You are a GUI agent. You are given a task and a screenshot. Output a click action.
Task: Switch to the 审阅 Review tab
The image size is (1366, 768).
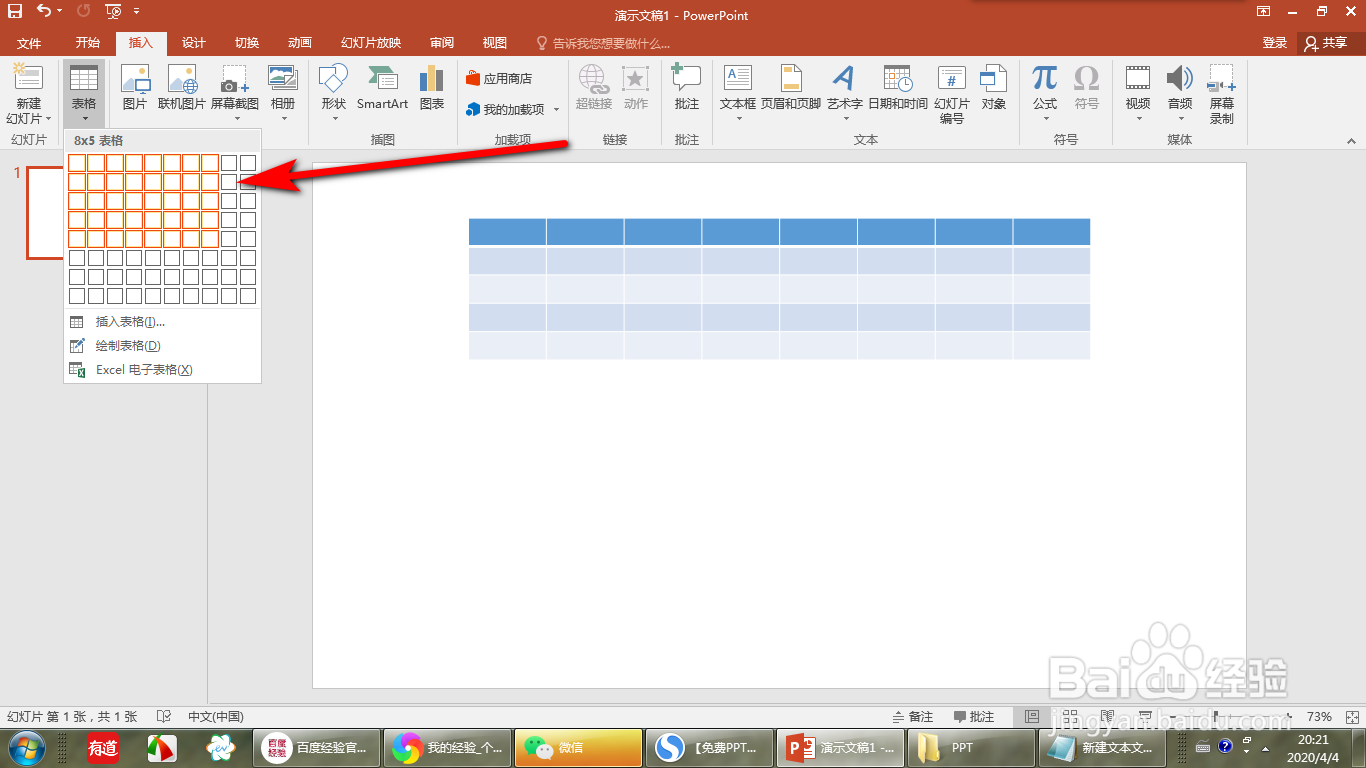(x=442, y=43)
